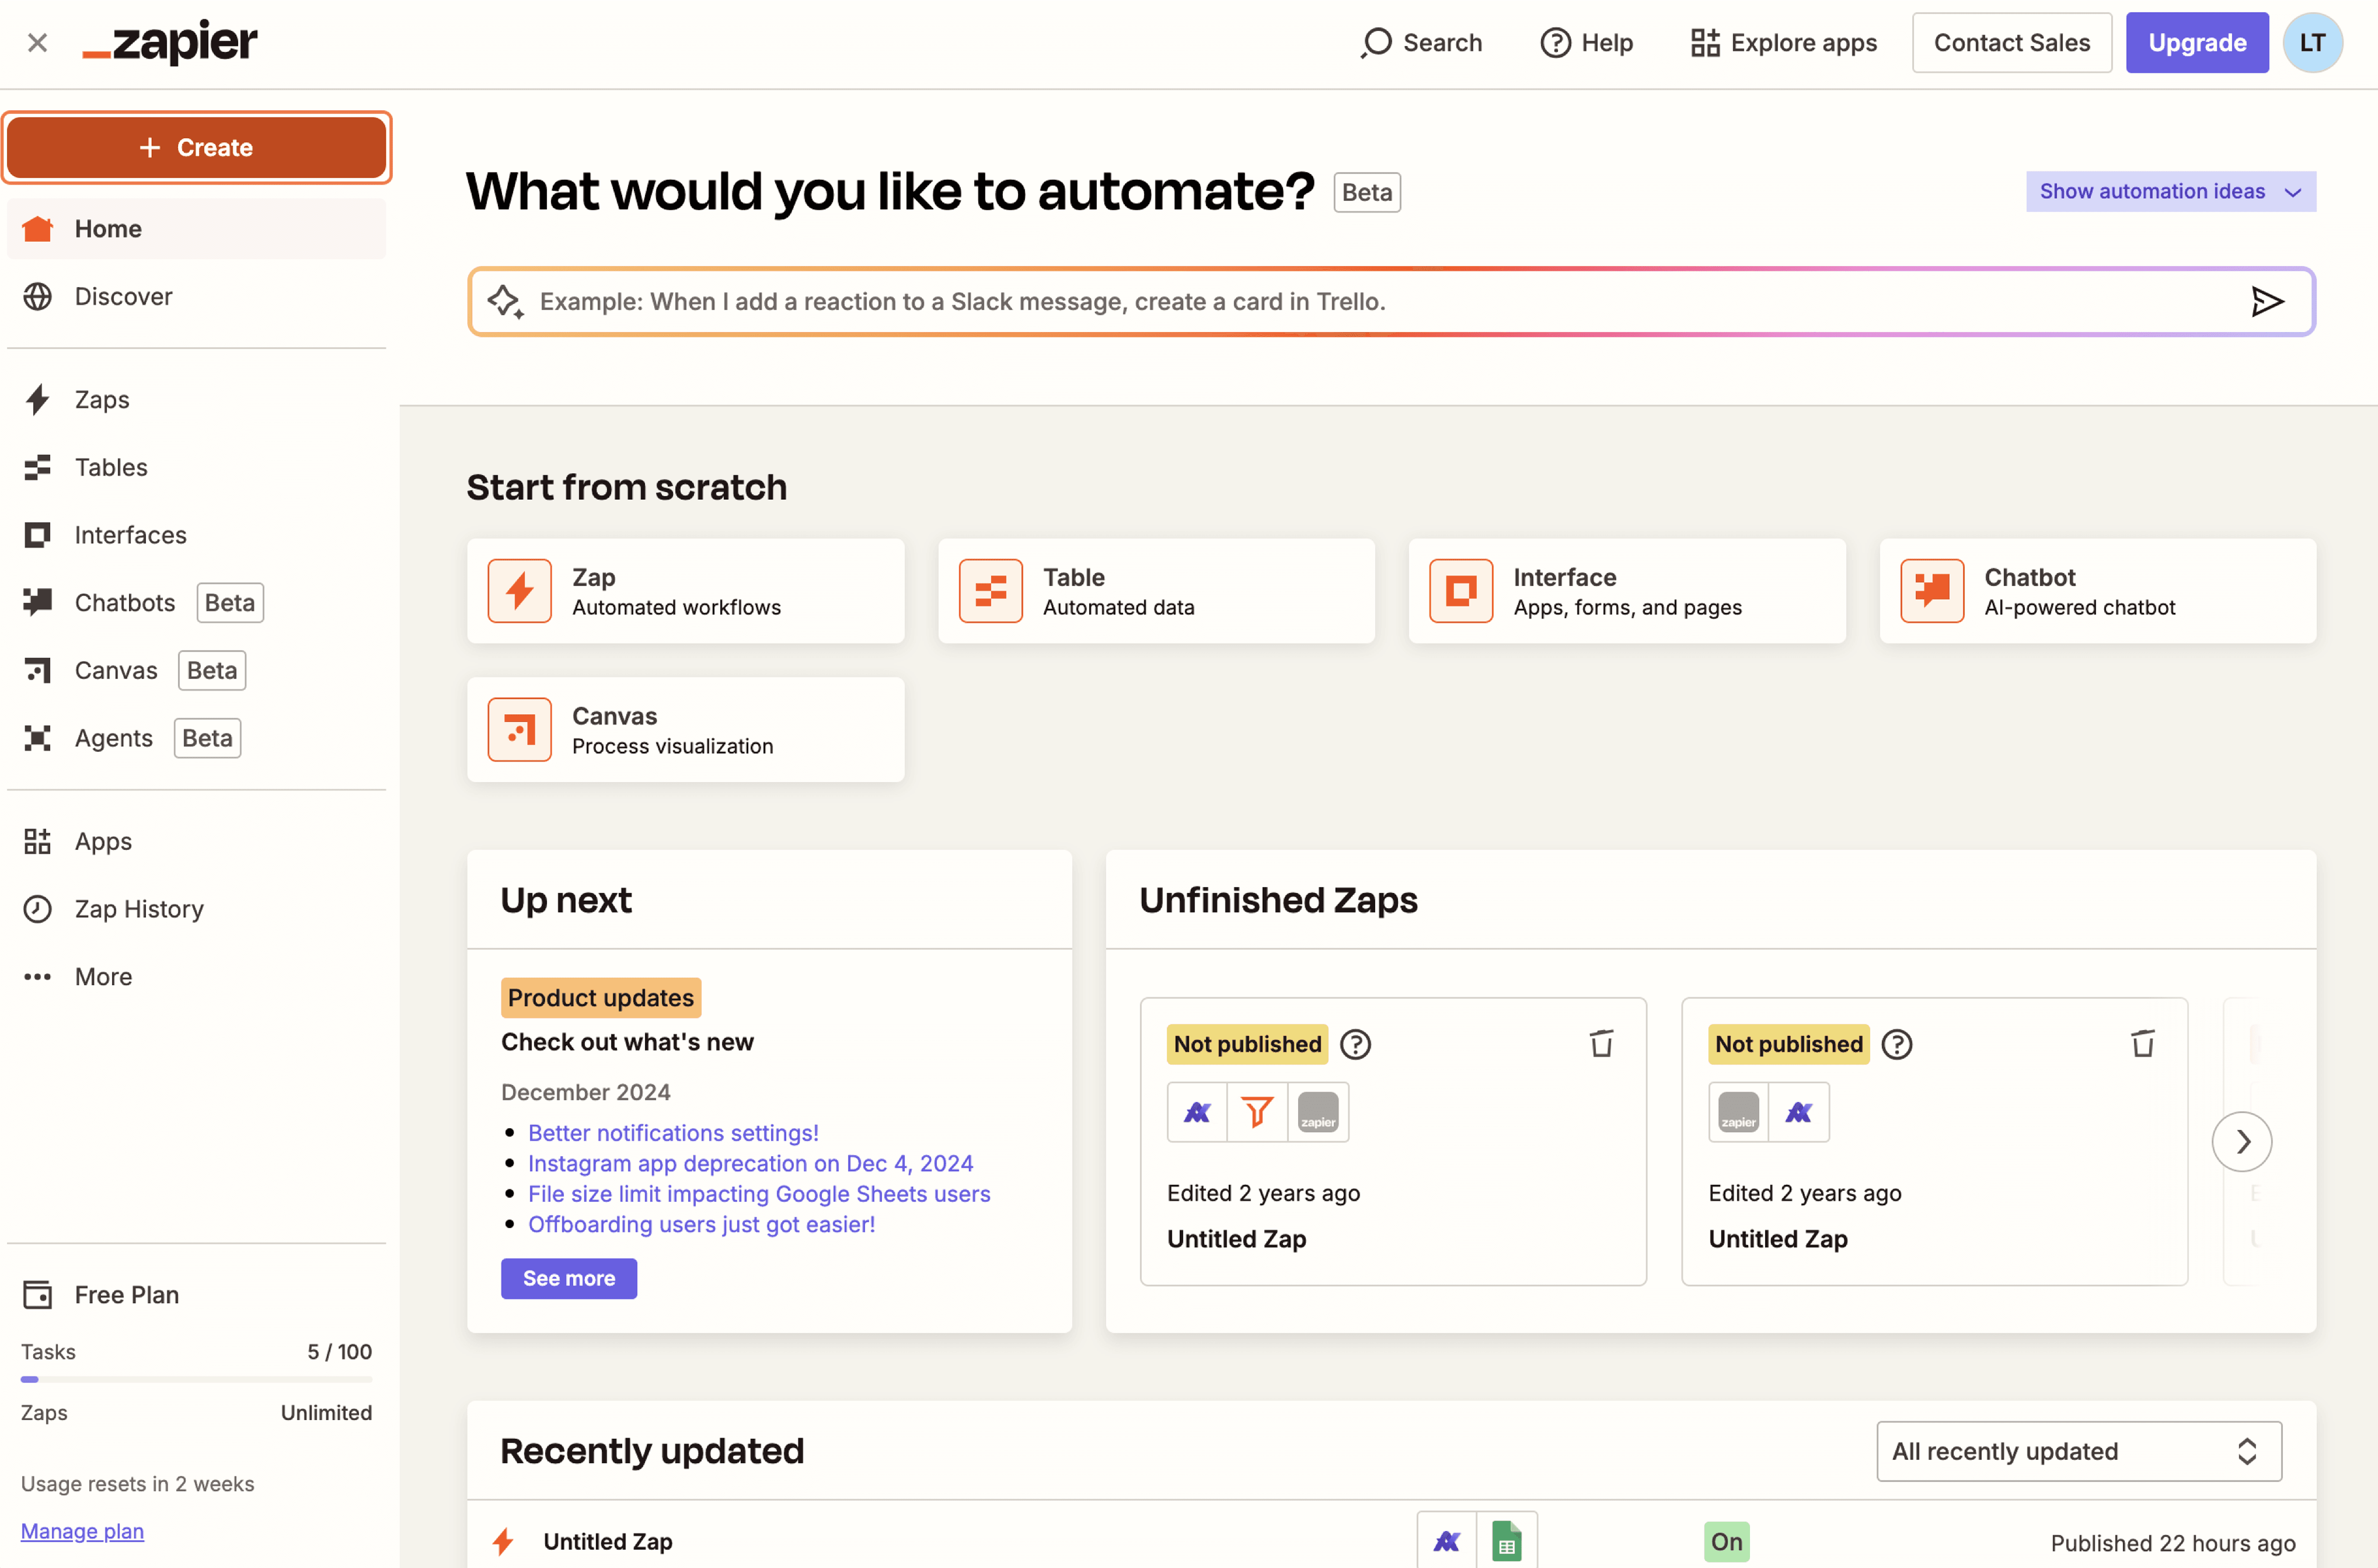Open File size limit Google Sheets link
The width and height of the screenshot is (2378, 1568).
coord(759,1194)
